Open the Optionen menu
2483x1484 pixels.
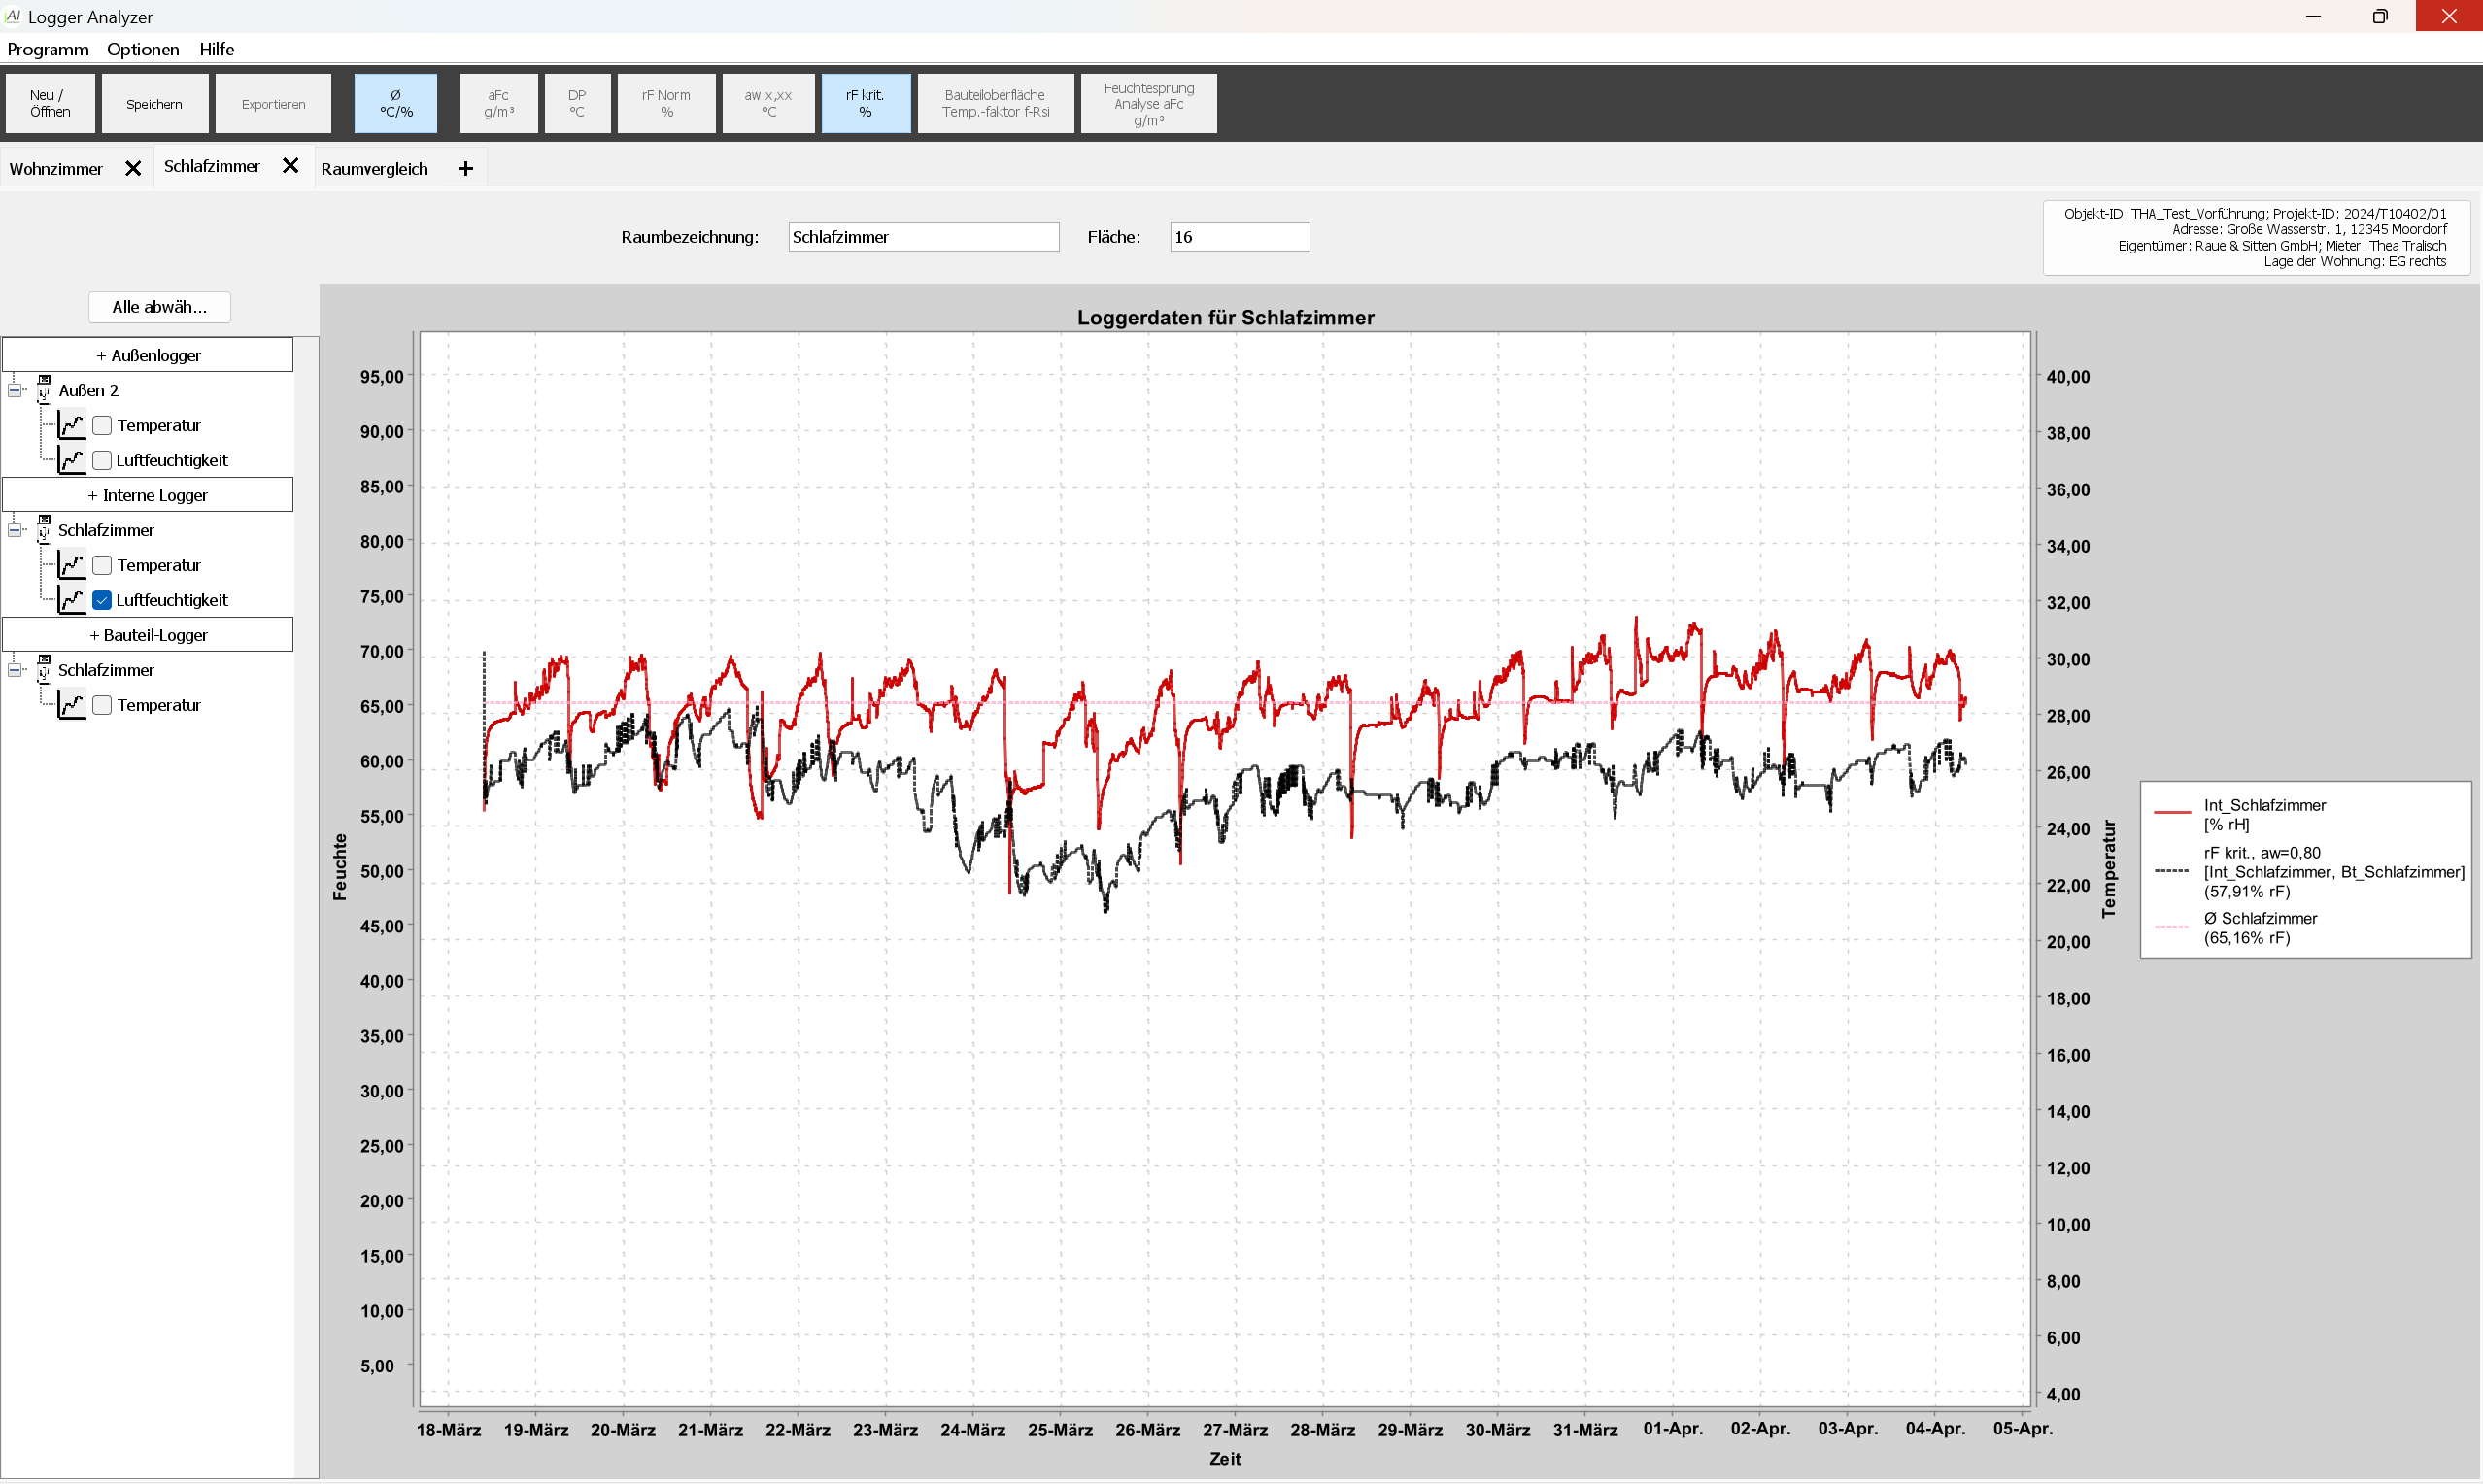coord(143,49)
